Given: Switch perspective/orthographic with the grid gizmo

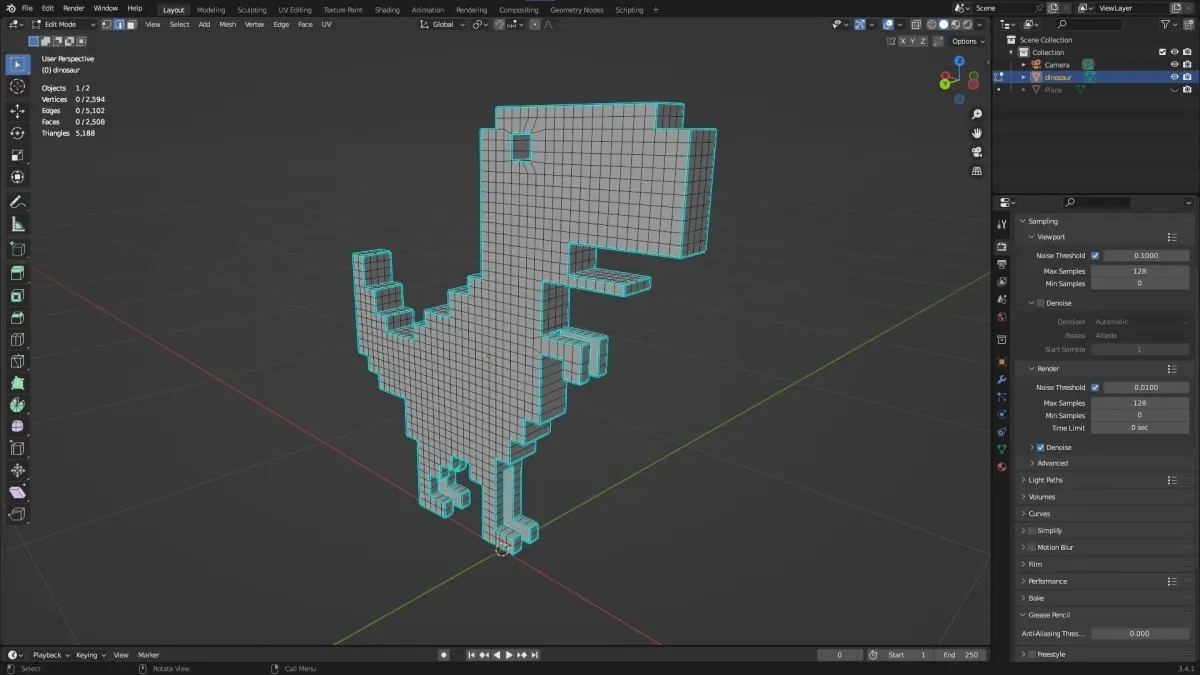Looking at the screenshot, I should [x=977, y=171].
